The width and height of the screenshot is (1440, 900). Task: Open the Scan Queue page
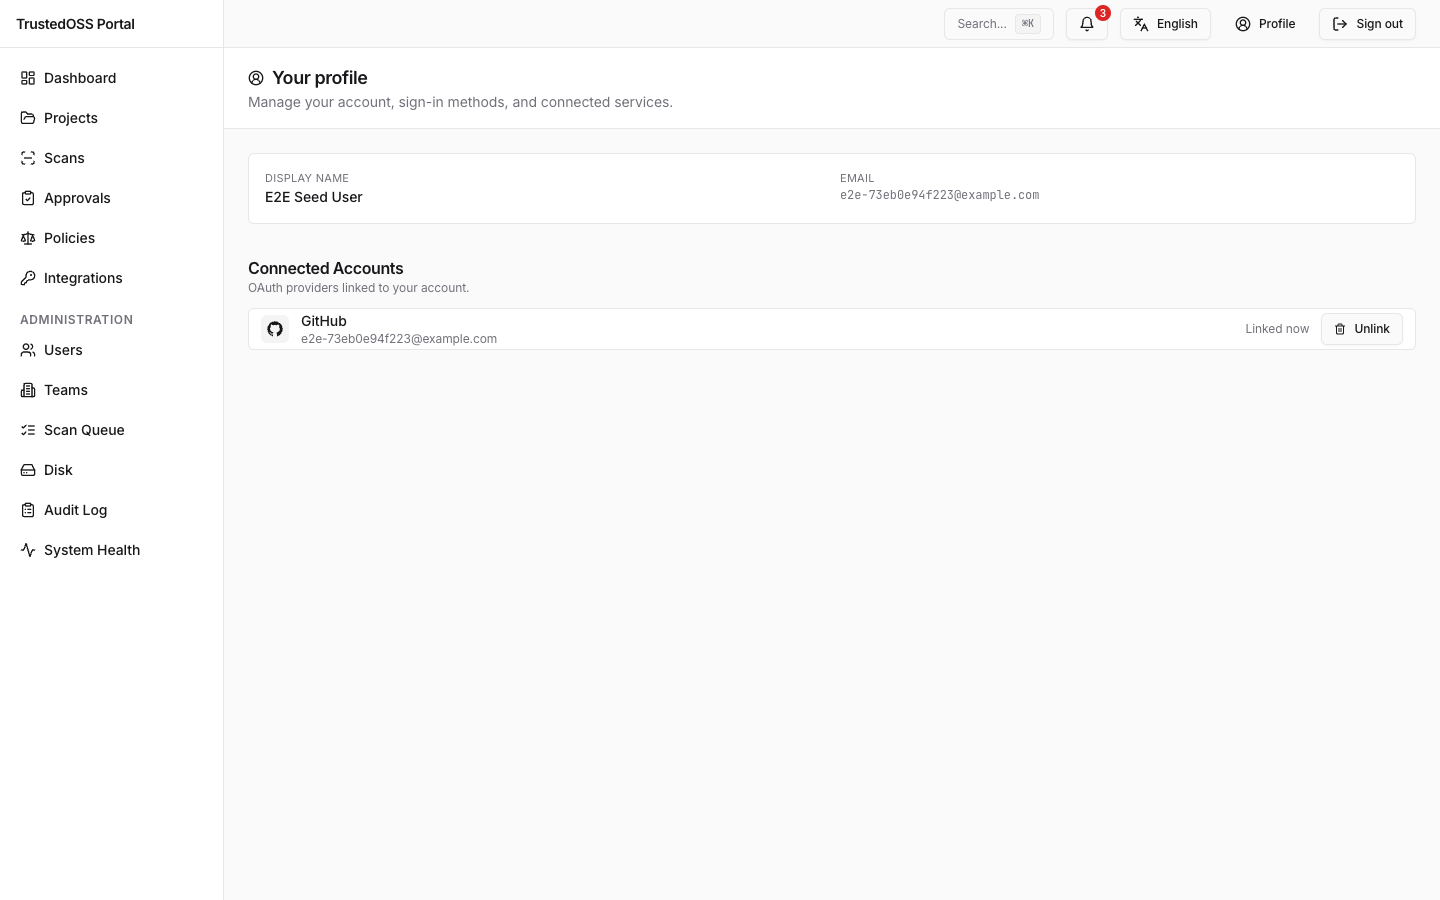(x=111, y=430)
